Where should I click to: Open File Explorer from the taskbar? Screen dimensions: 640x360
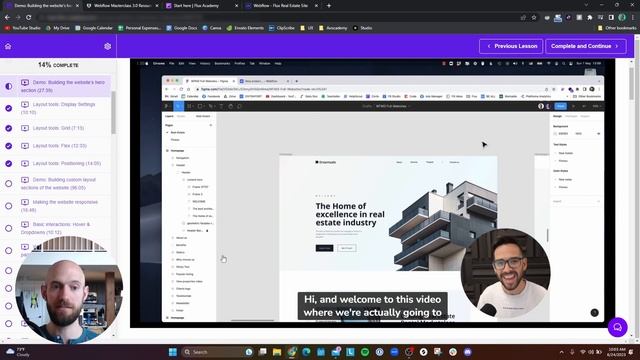click(x=277, y=352)
